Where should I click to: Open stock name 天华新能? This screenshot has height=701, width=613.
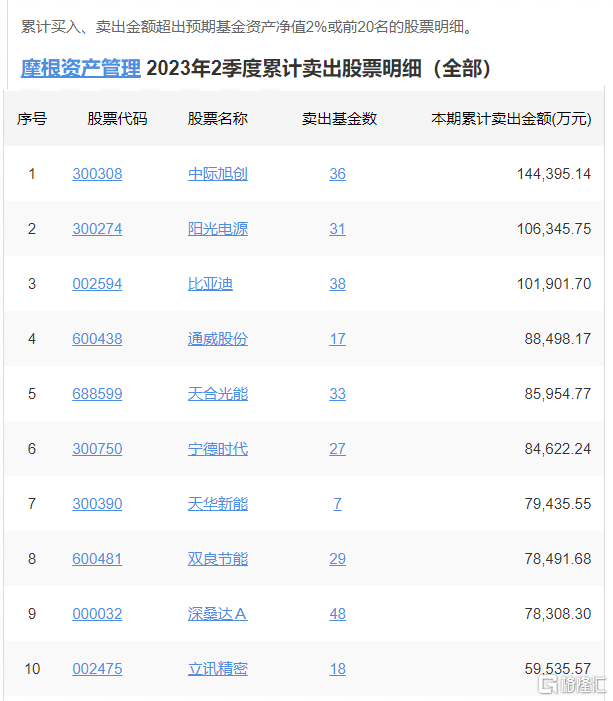tap(218, 504)
